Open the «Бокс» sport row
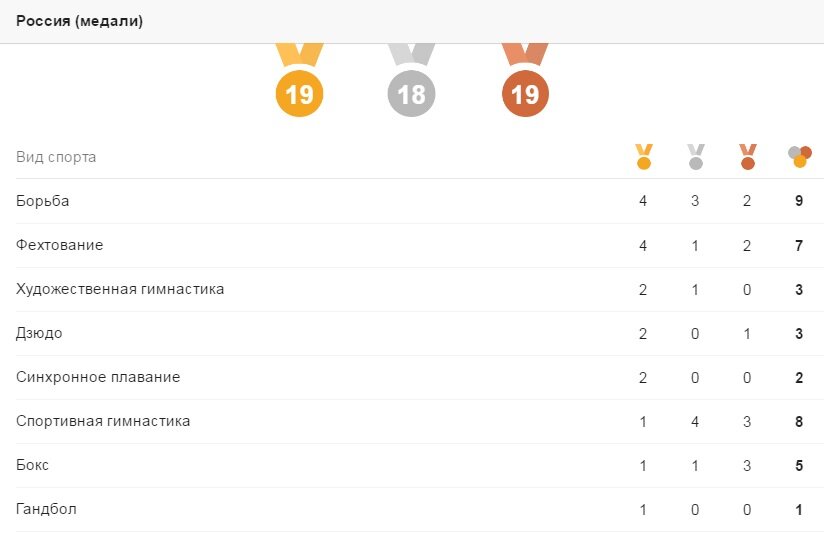This screenshot has width=824, height=533. tap(33, 465)
